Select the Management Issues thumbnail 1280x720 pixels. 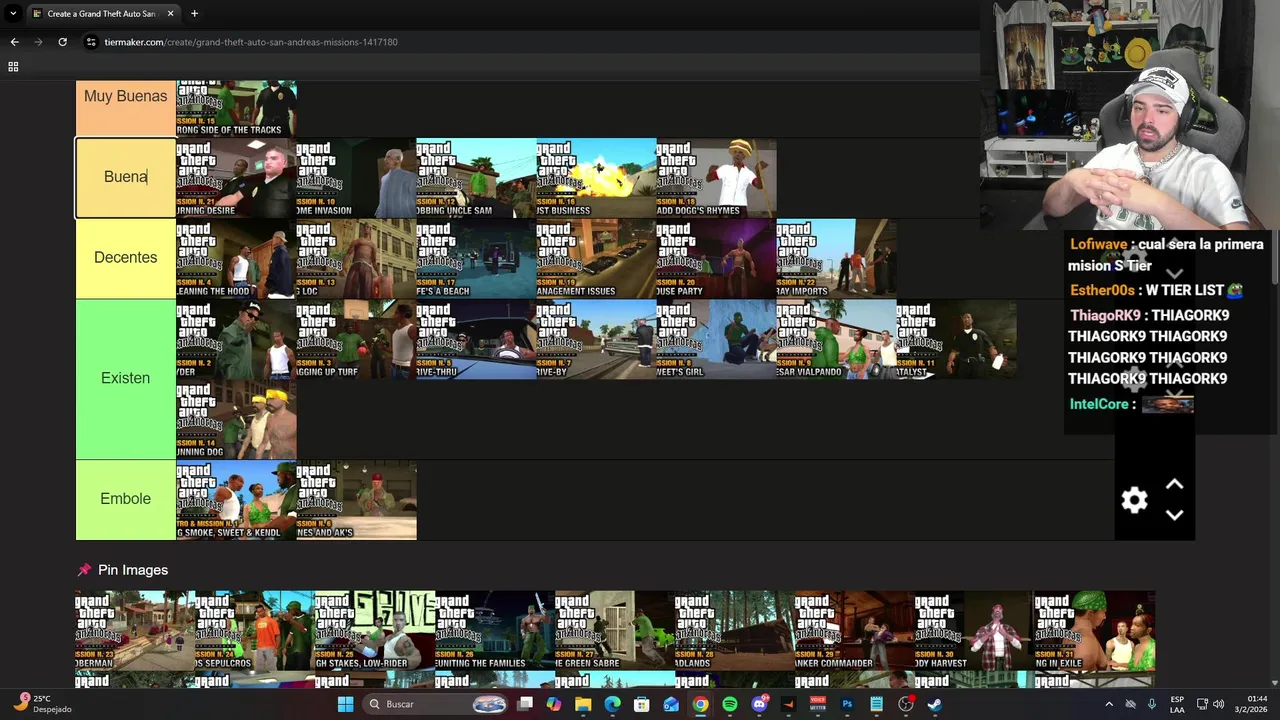click(596, 258)
